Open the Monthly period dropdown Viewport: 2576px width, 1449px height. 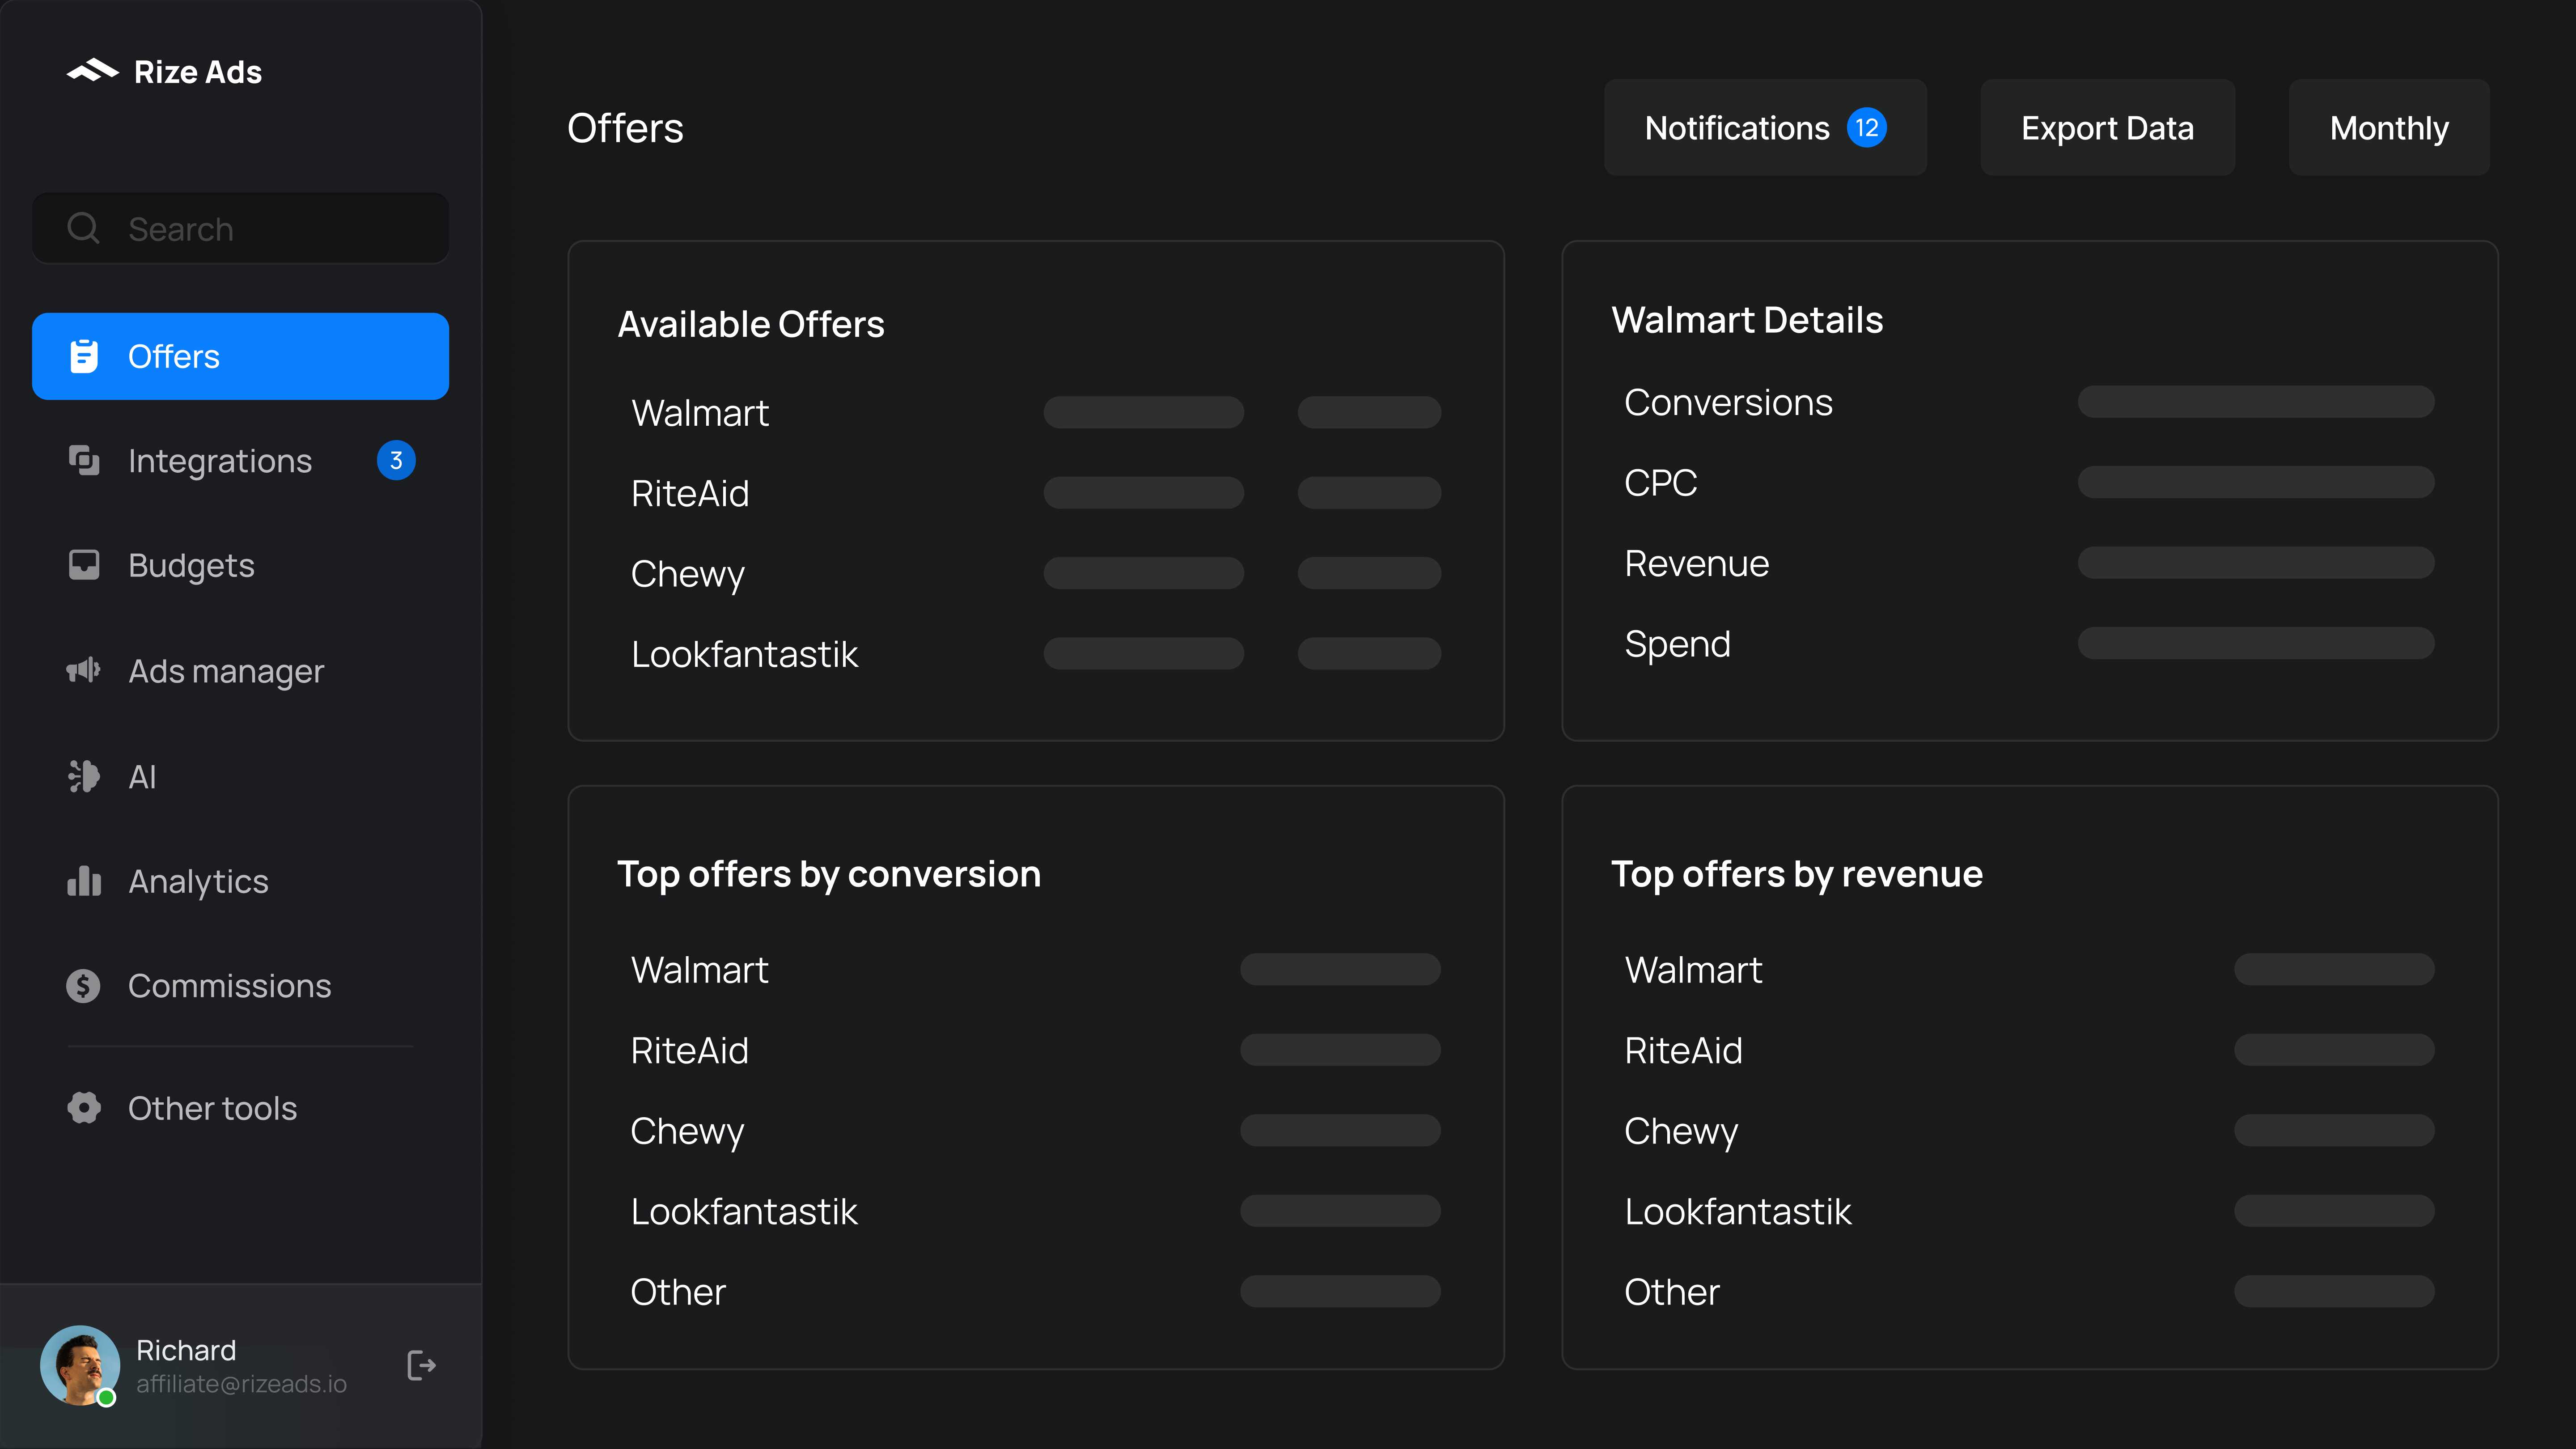(x=2388, y=128)
